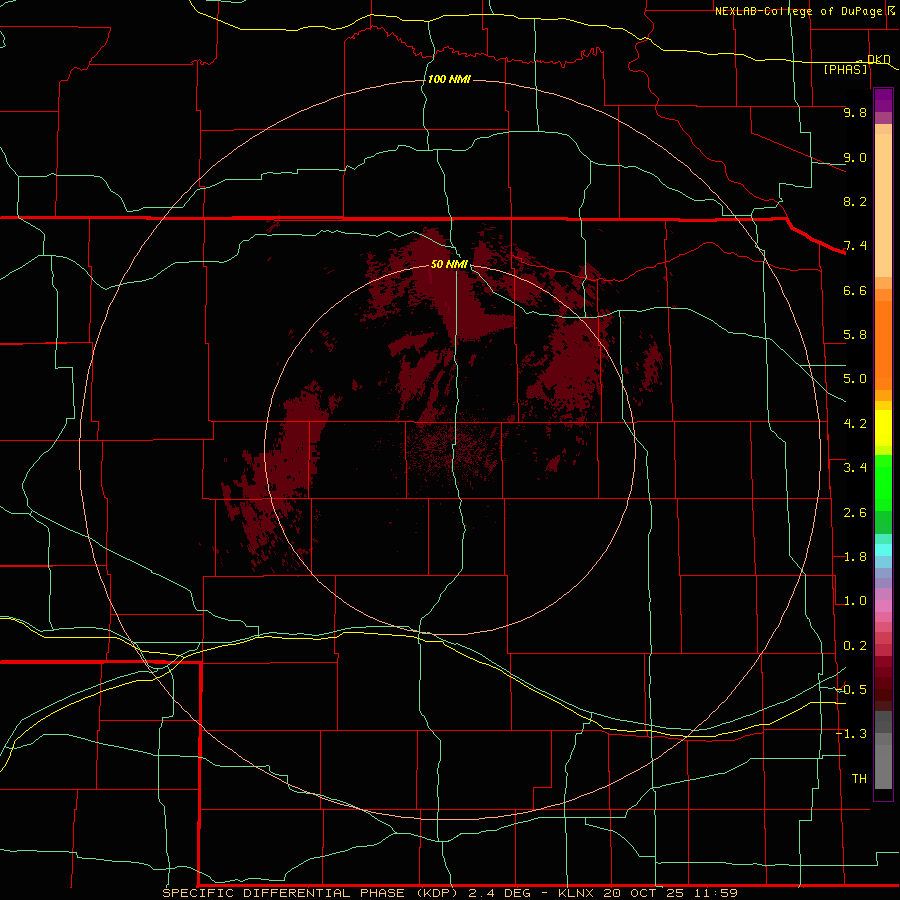Click the 3.4 value on the scale
The height and width of the screenshot is (900, 900).
(855, 468)
